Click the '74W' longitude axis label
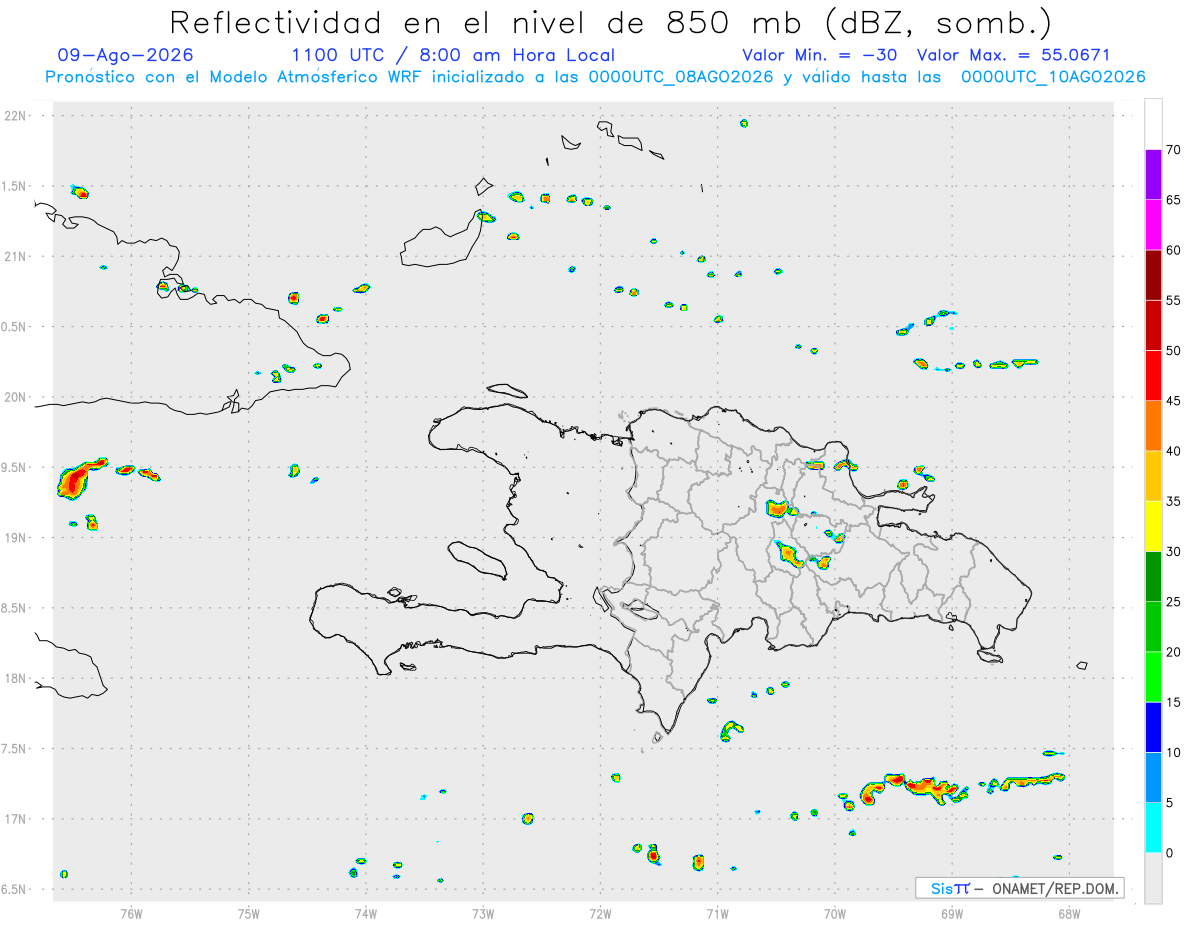This screenshot has width=1200, height=927. point(366,912)
